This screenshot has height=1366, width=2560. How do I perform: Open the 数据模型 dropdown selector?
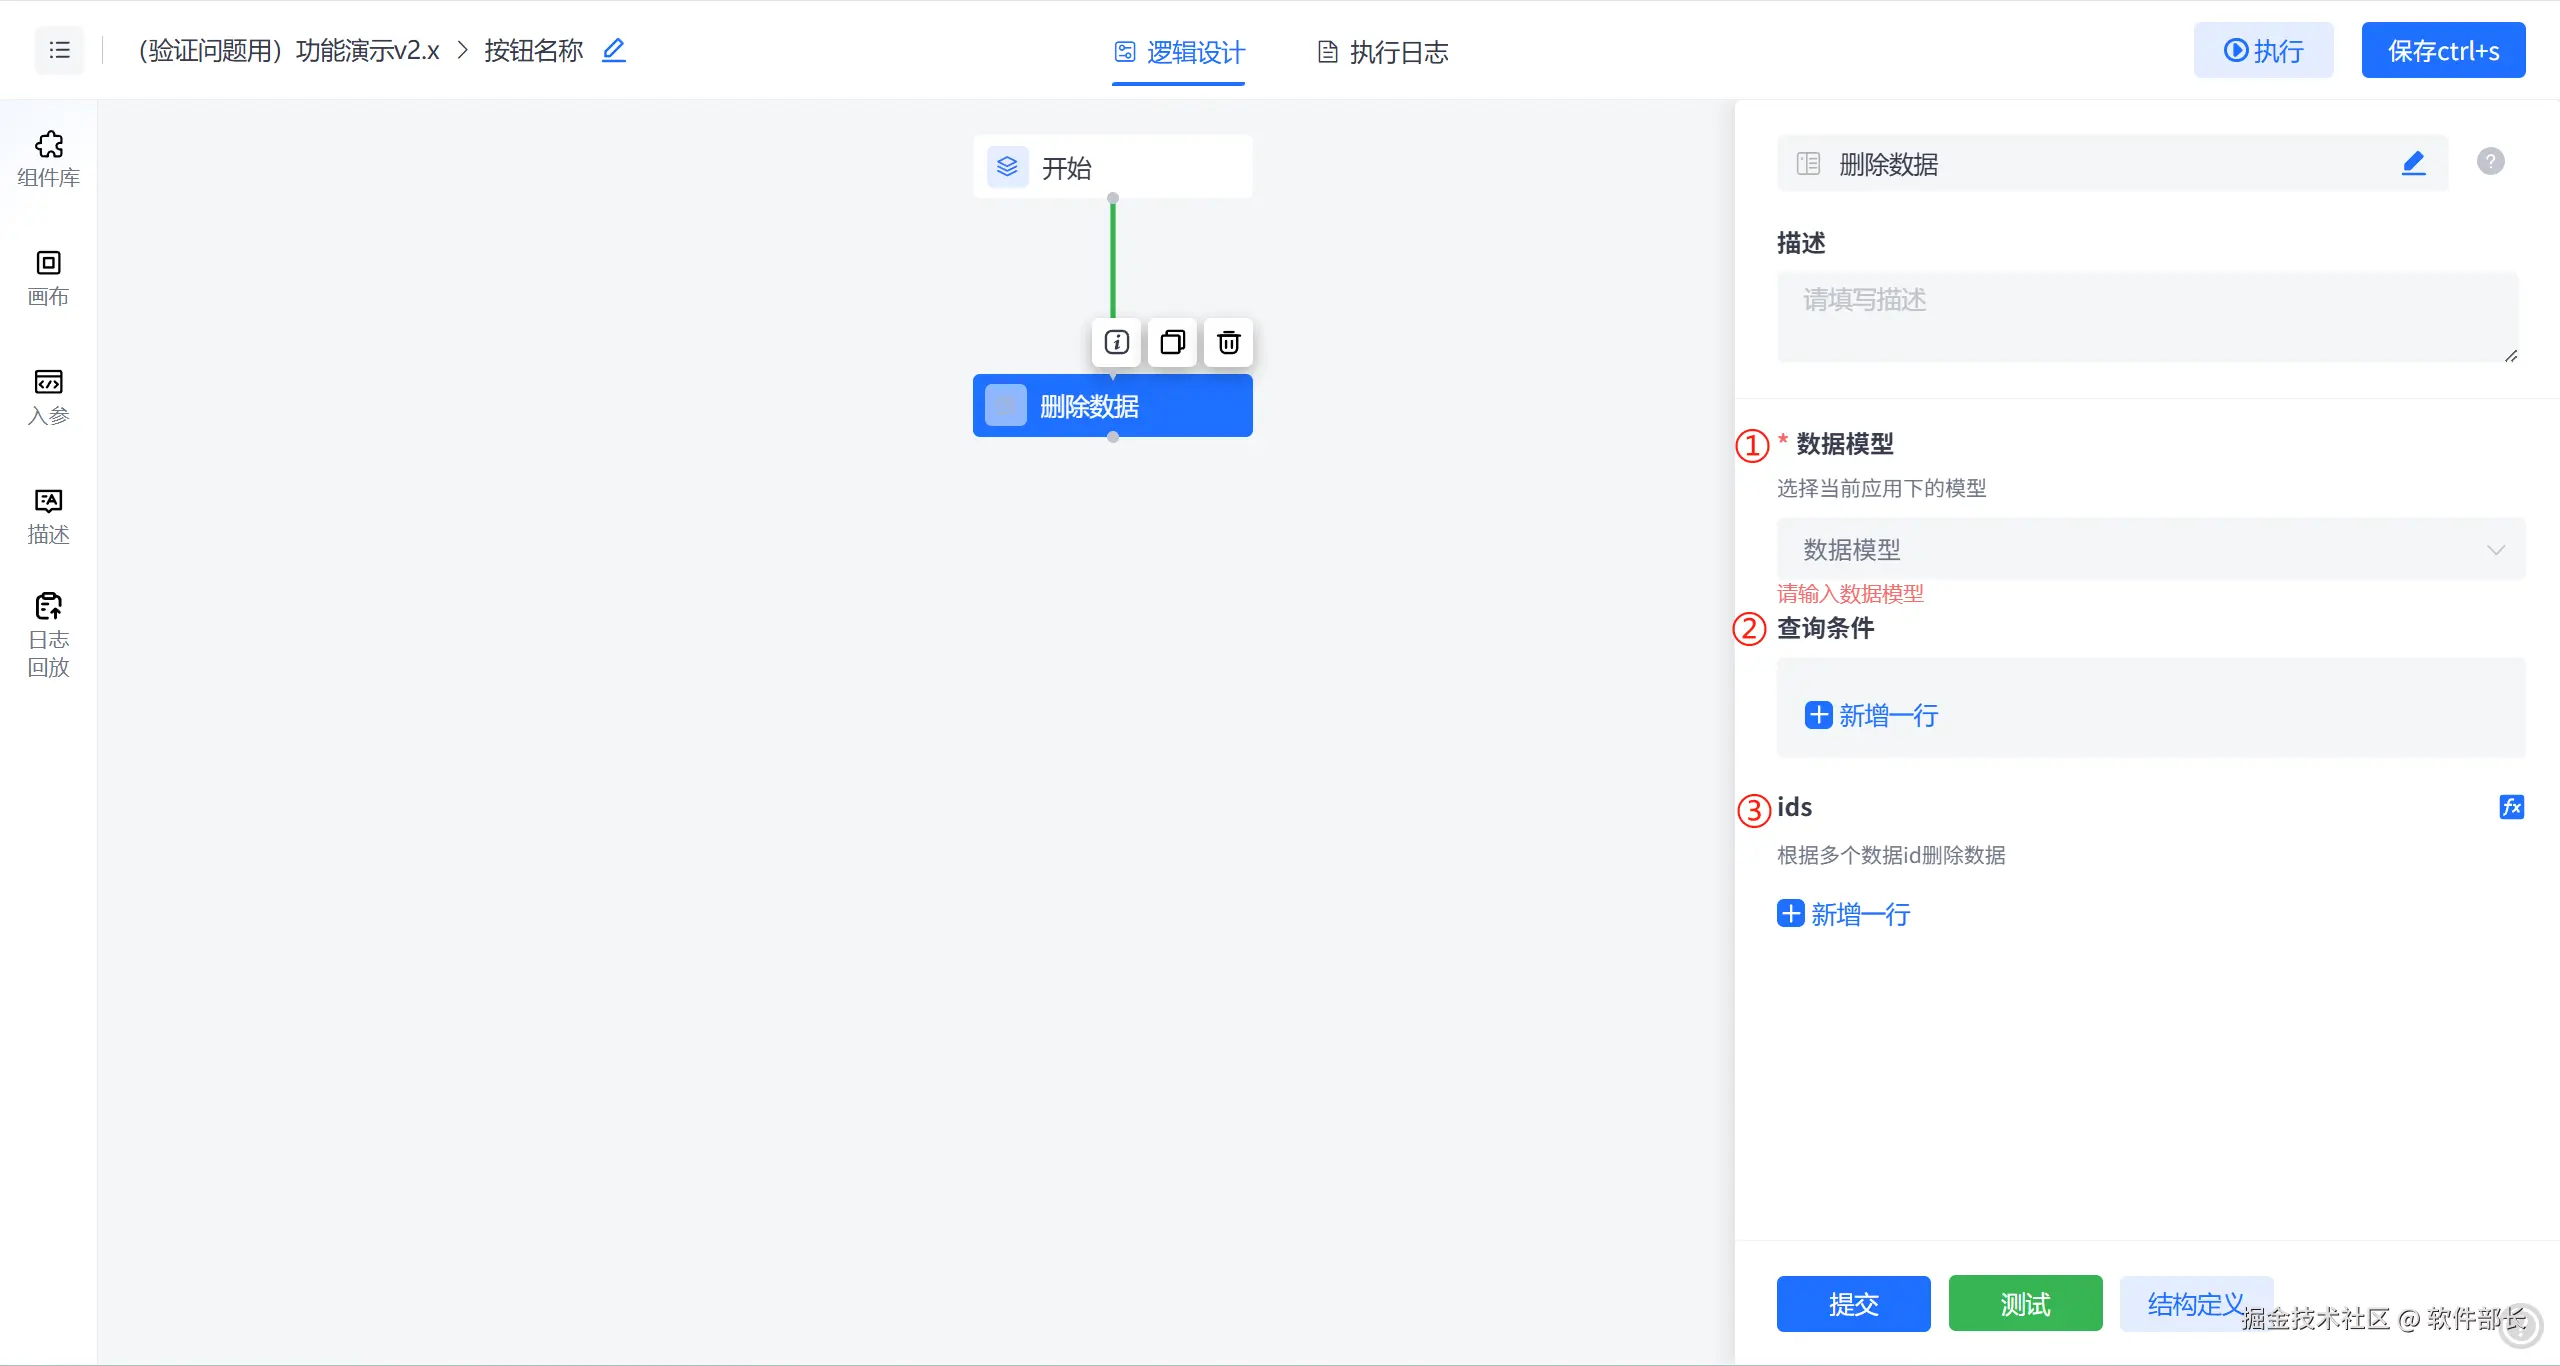2150,549
